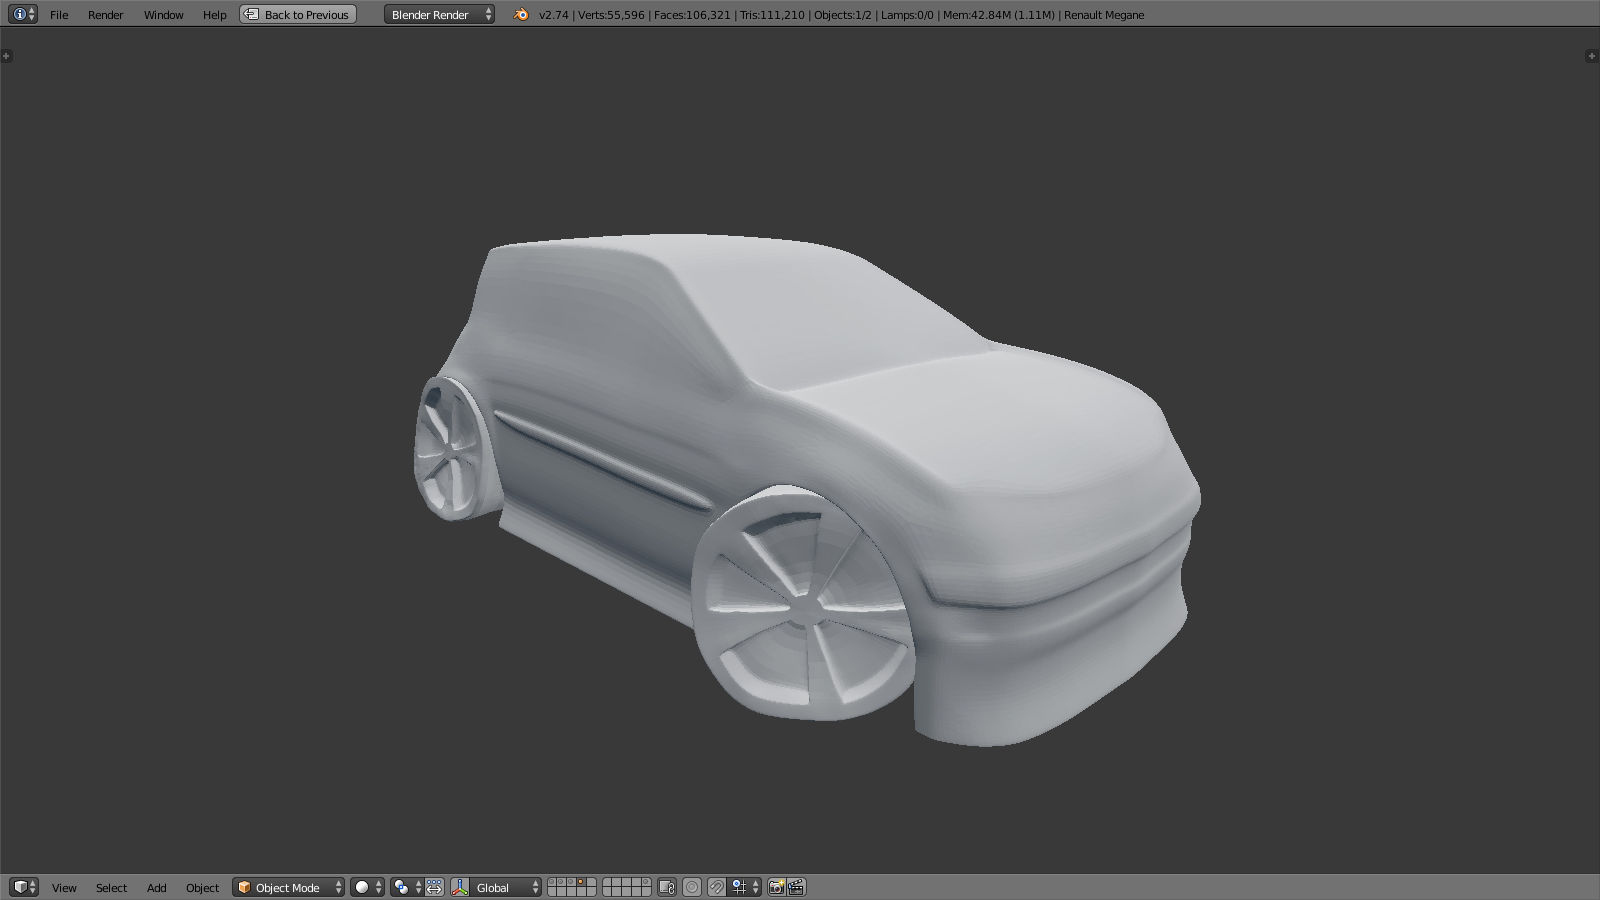This screenshot has width=1600, height=900.
Task: Open the View menu in 3D viewport
Action: point(64,888)
